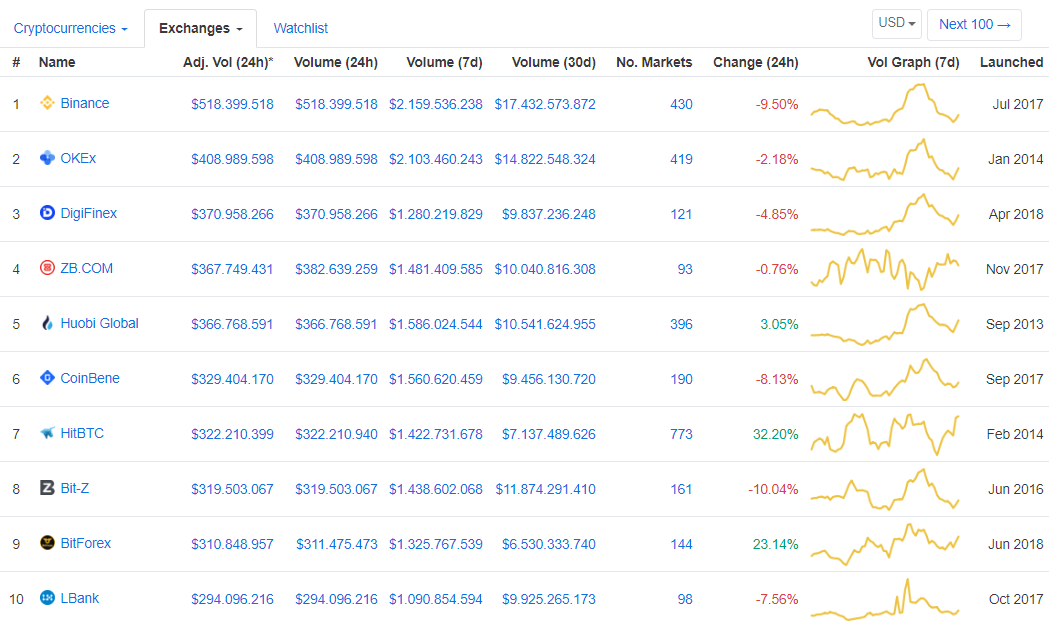View ZB.COM 7-day volume graph
Viewport: 1060px width, 621px height.
pyautogui.click(x=885, y=269)
